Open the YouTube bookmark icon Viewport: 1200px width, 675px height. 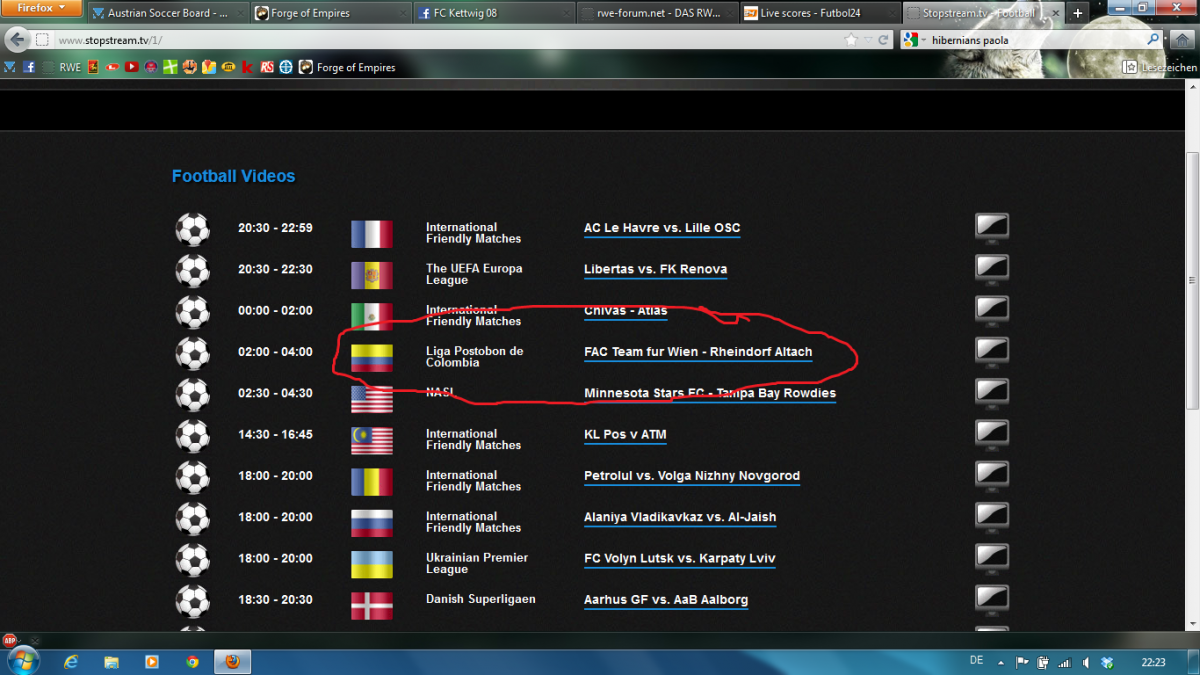tap(132, 67)
